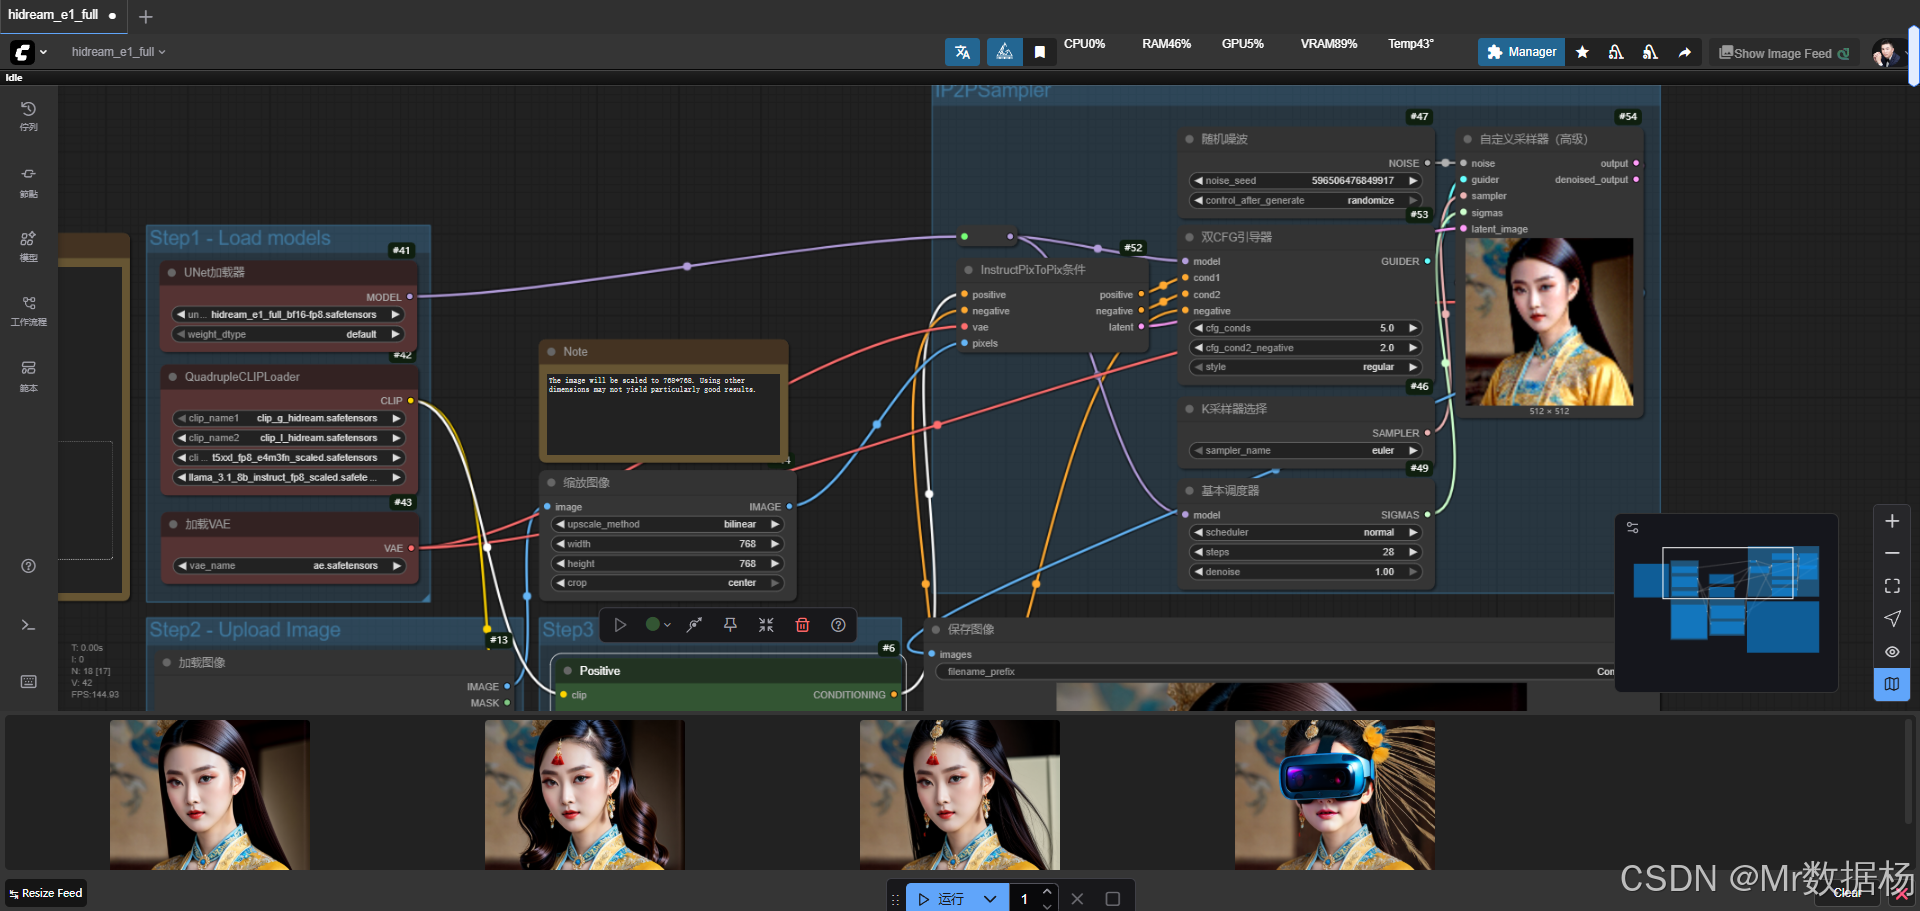
Task: Open the VR headset feed thumbnail
Action: click(x=1335, y=795)
